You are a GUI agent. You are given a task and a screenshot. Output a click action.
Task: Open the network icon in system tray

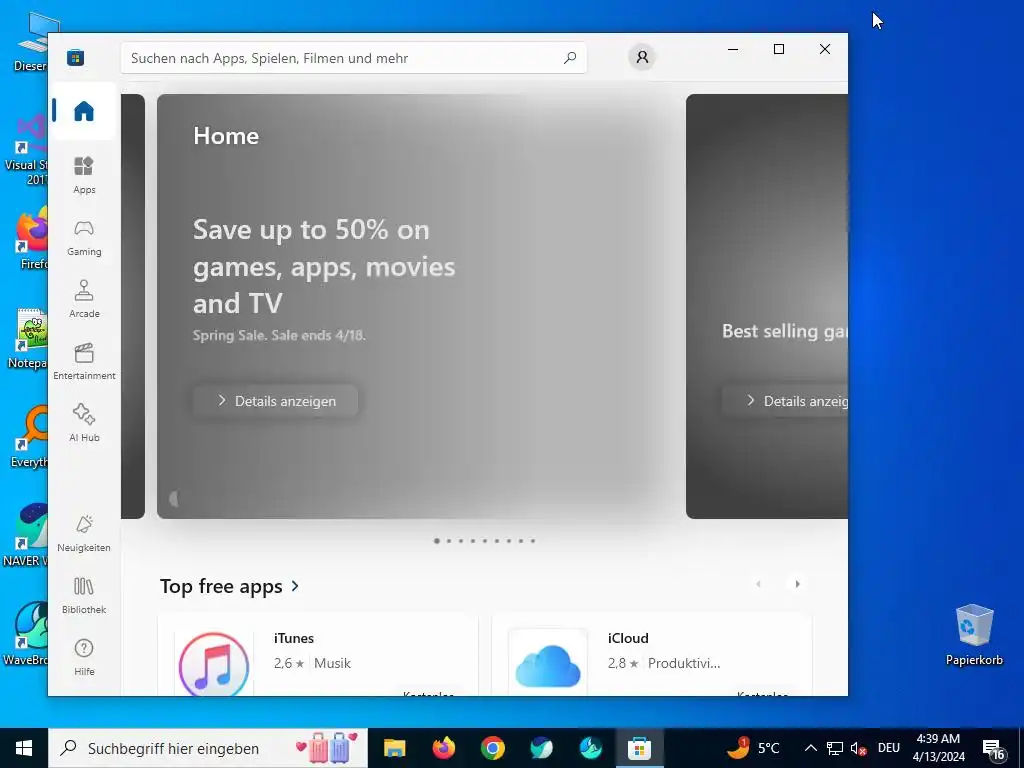[835, 748]
